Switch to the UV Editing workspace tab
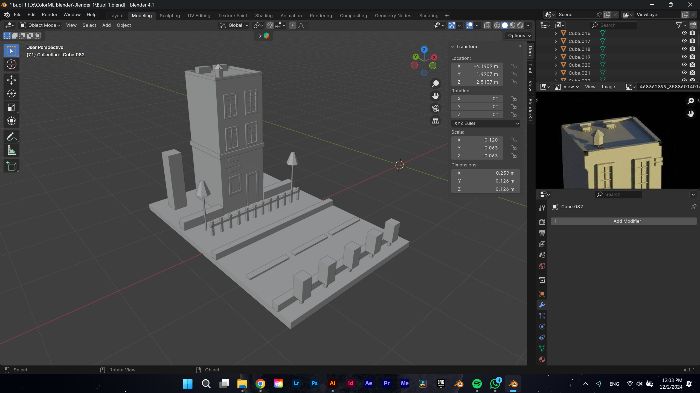Viewport: 700px width, 393px height. click(x=199, y=15)
